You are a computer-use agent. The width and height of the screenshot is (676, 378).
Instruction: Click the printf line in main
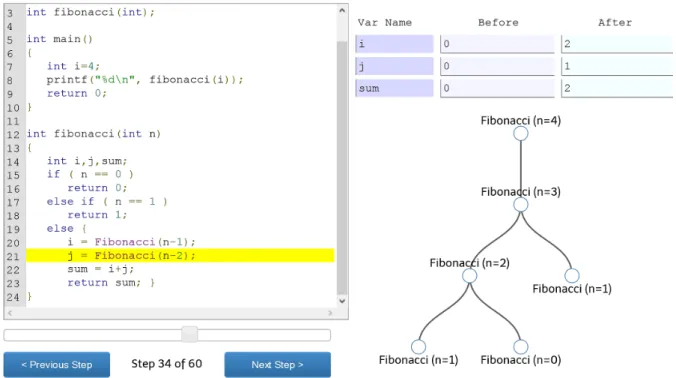145,80
